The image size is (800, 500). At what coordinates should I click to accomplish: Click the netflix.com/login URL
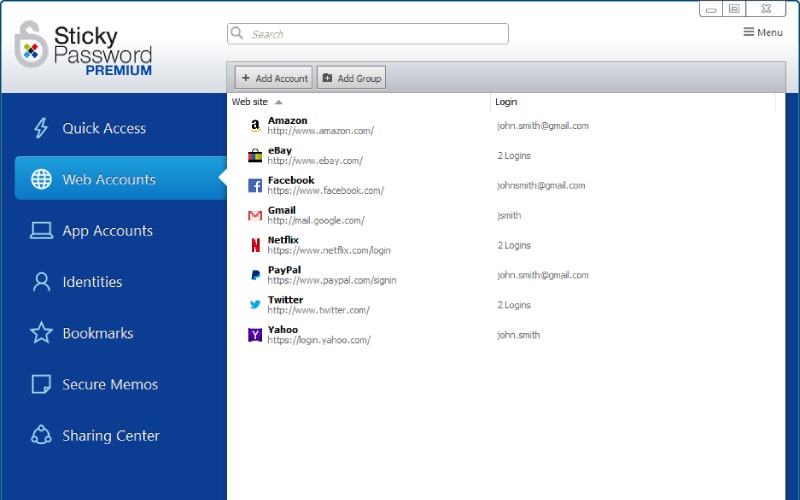pyautogui.click(x=329, y=250)
